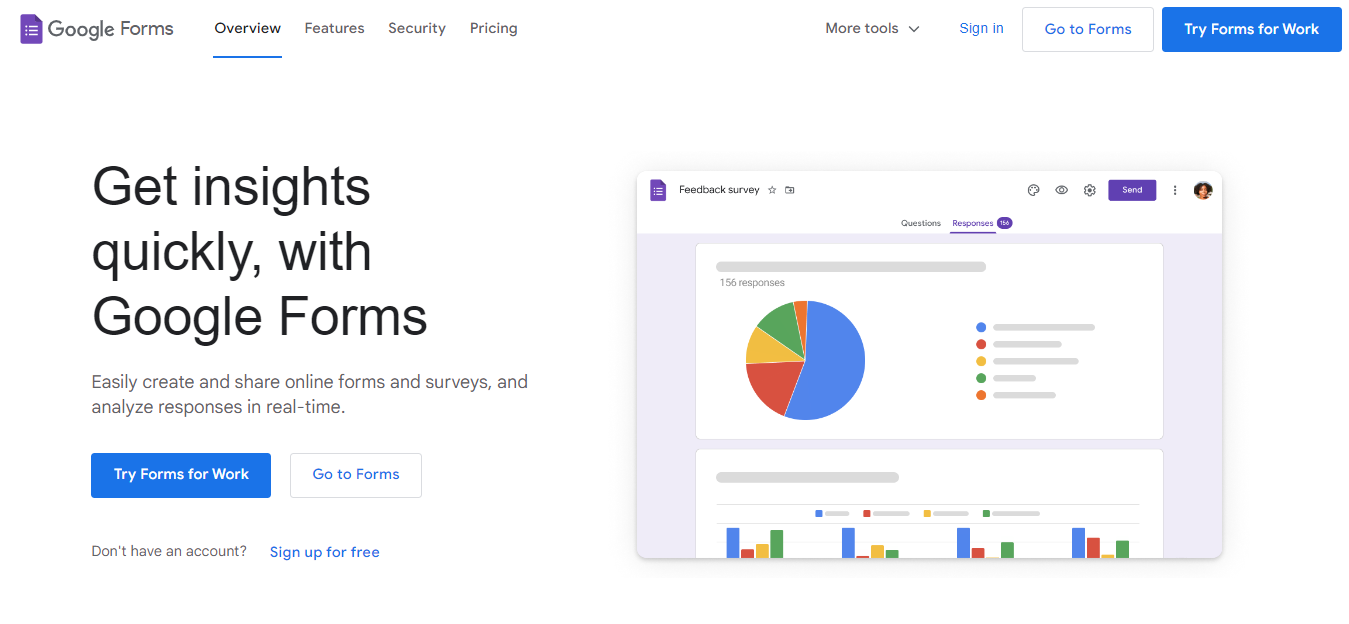Switch to the Responses tab
Image resolution: width=1349 pixels, height=624 pixels.
click(x=973, y=223)
